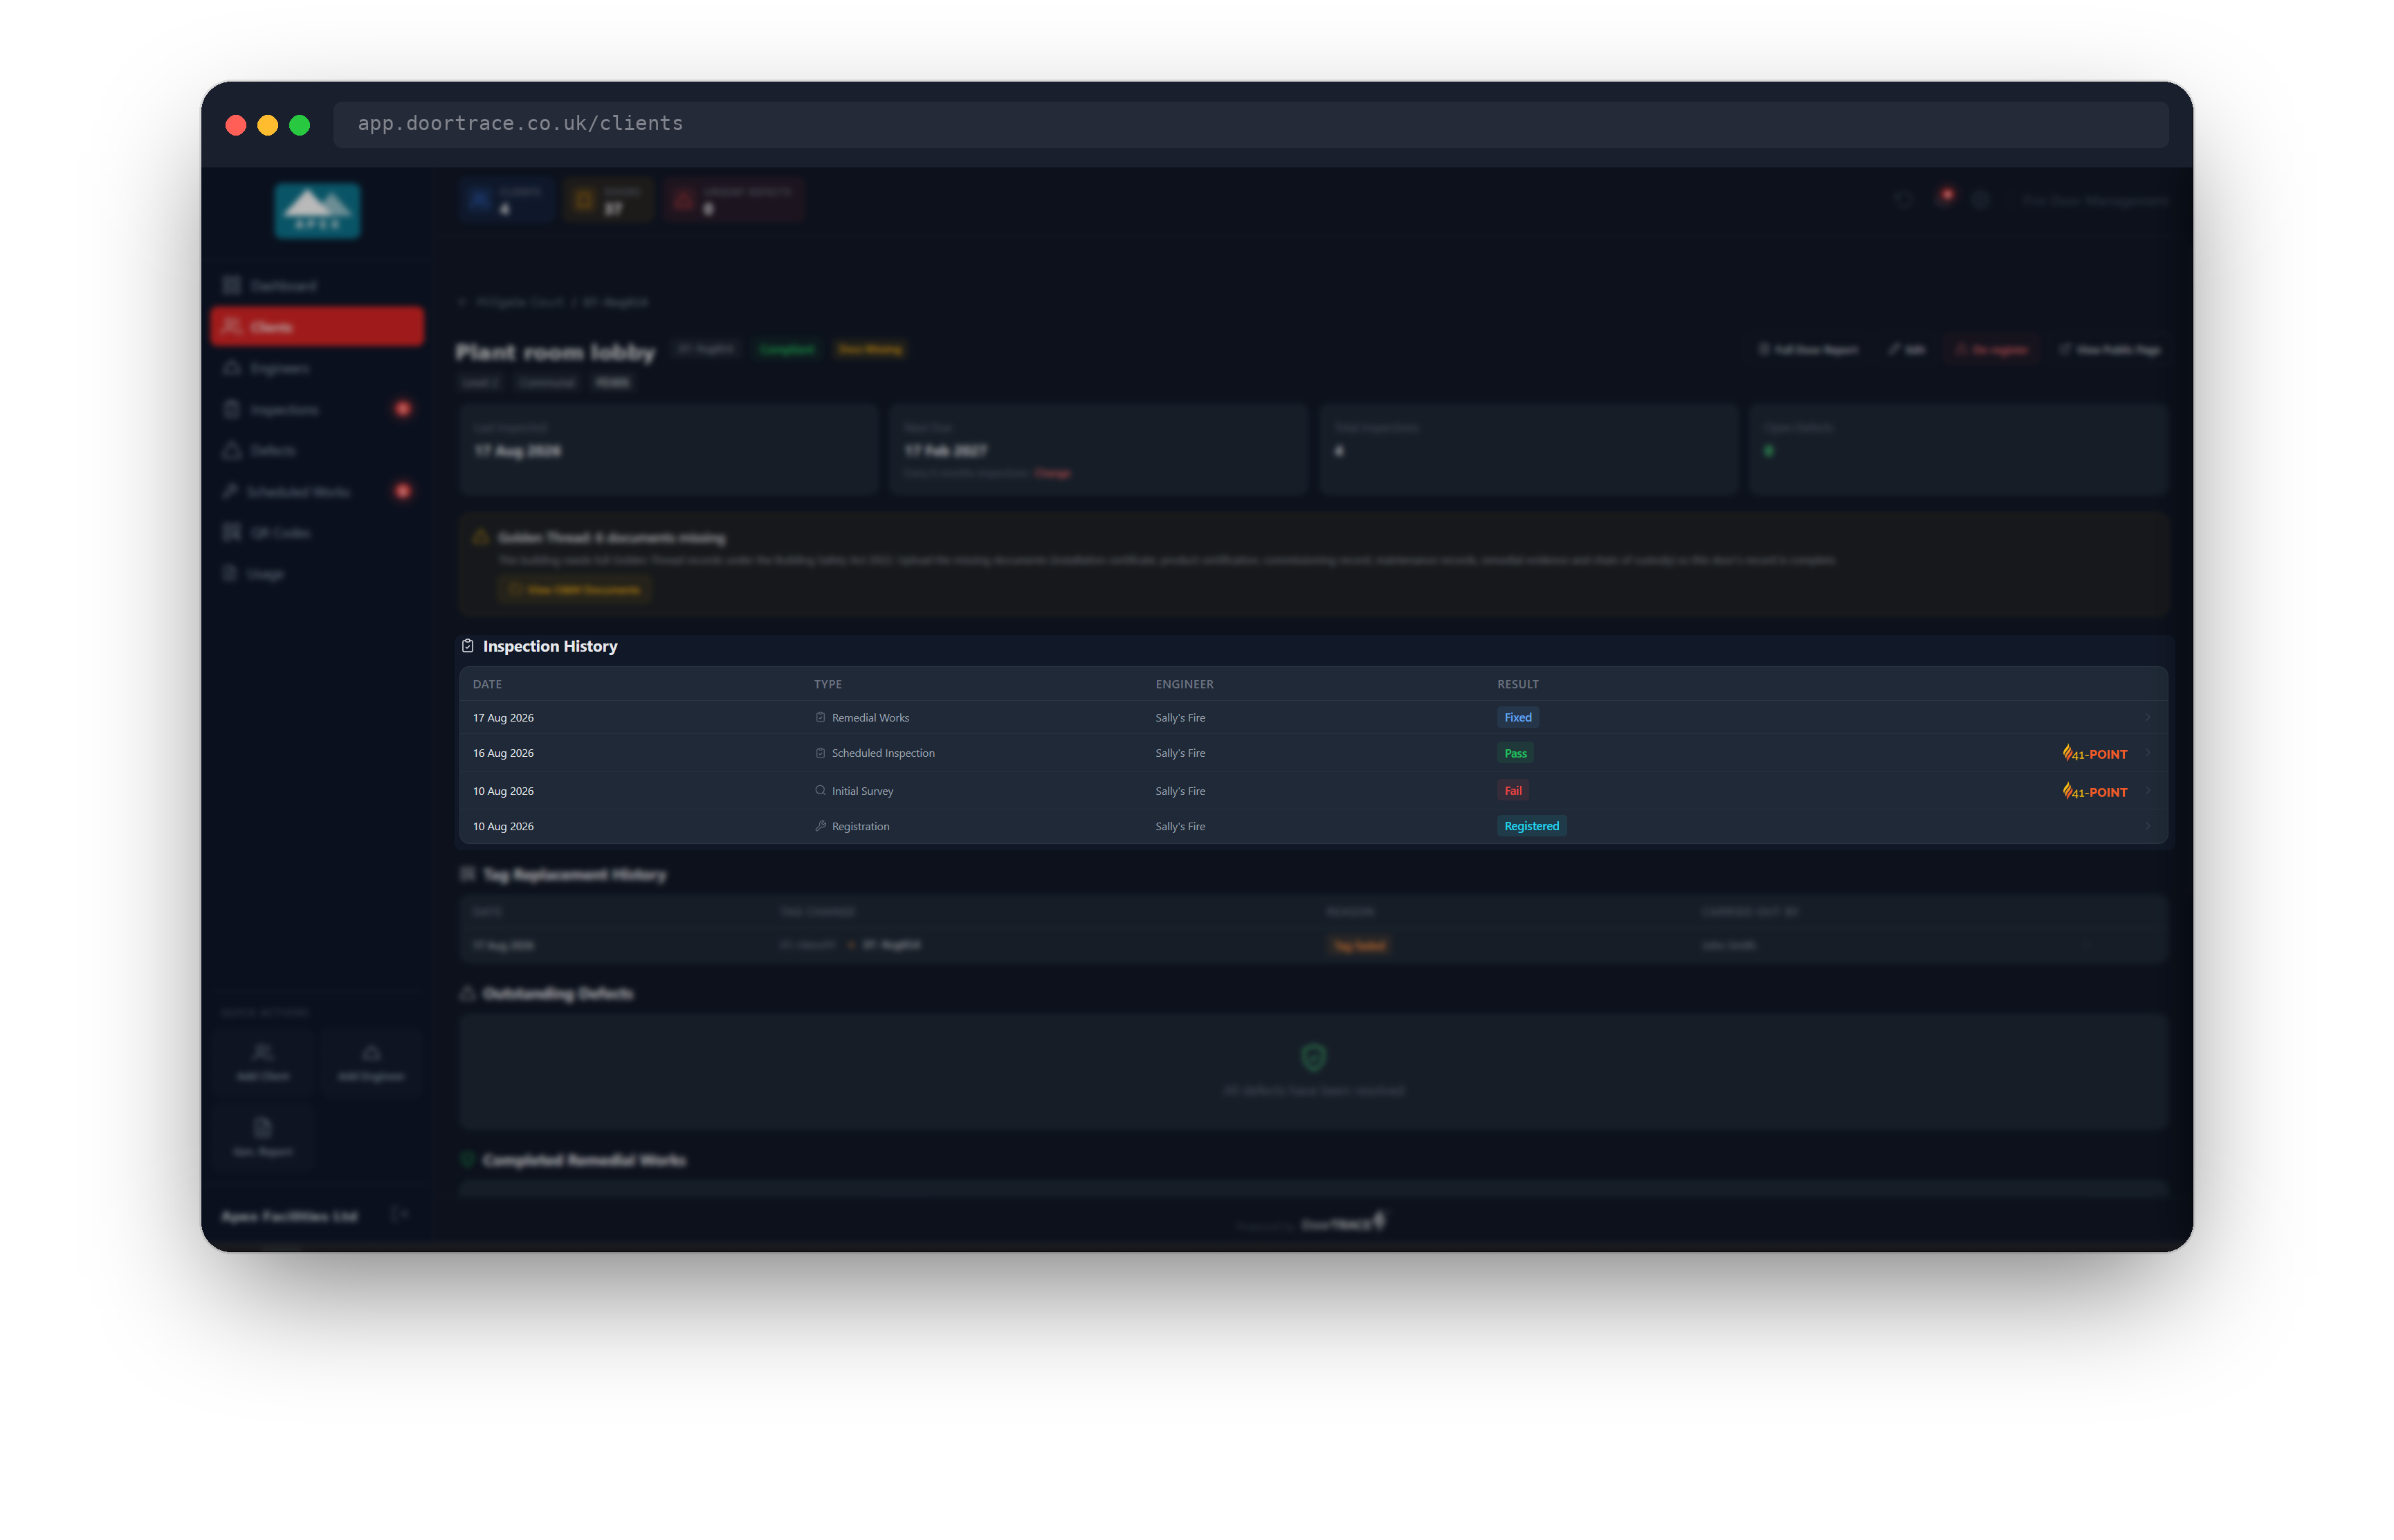Click the blue Fixed result badge
Screen dimensions: 2394x1540
[x=1517, y=717]
